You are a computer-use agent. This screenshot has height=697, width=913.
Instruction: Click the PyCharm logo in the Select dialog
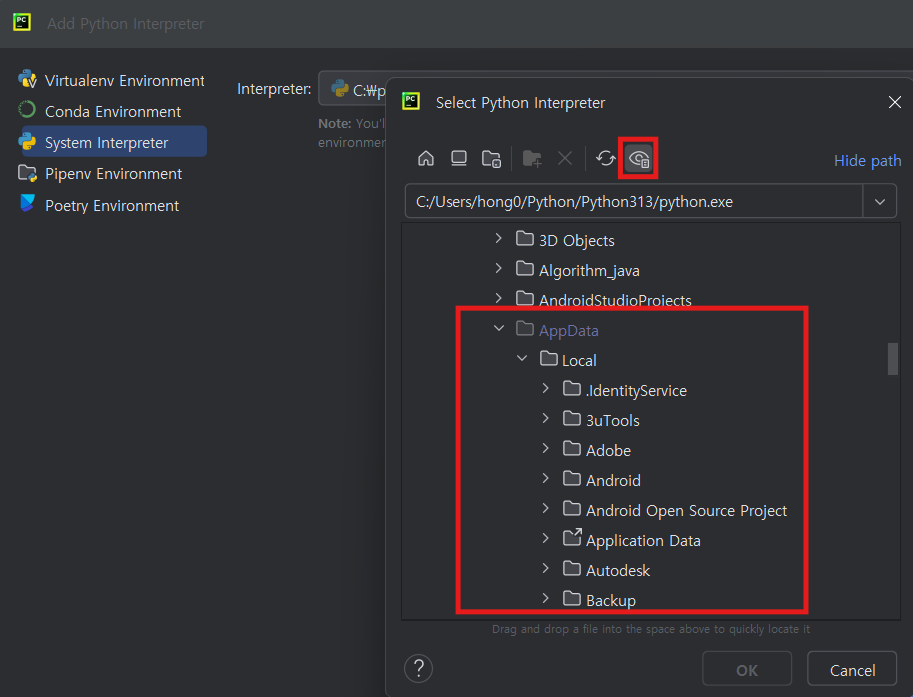411,101
